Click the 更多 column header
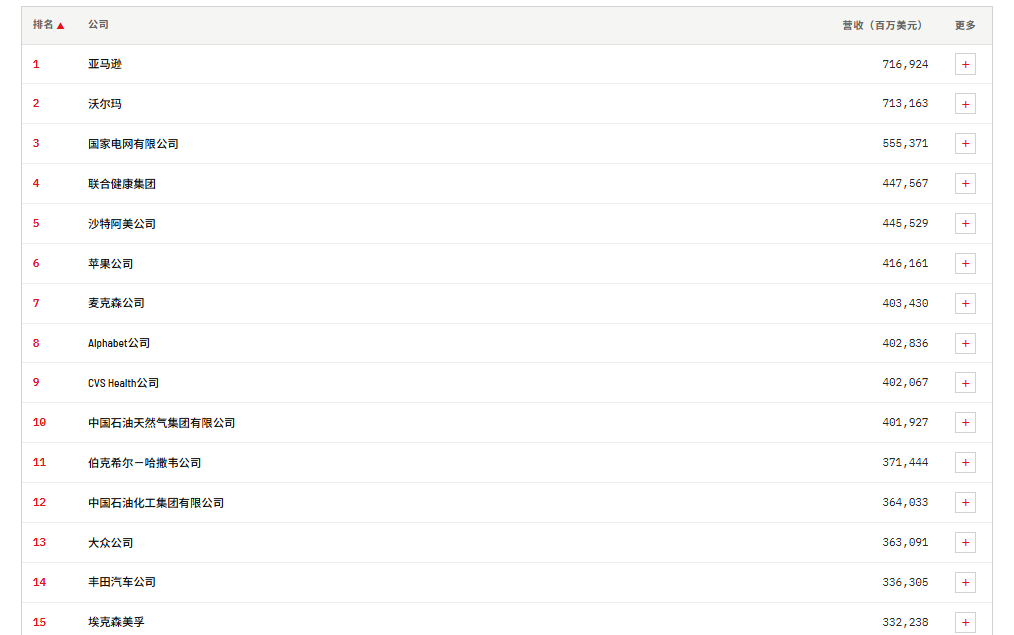The image size is (1014, 635). tap(965, 25)
